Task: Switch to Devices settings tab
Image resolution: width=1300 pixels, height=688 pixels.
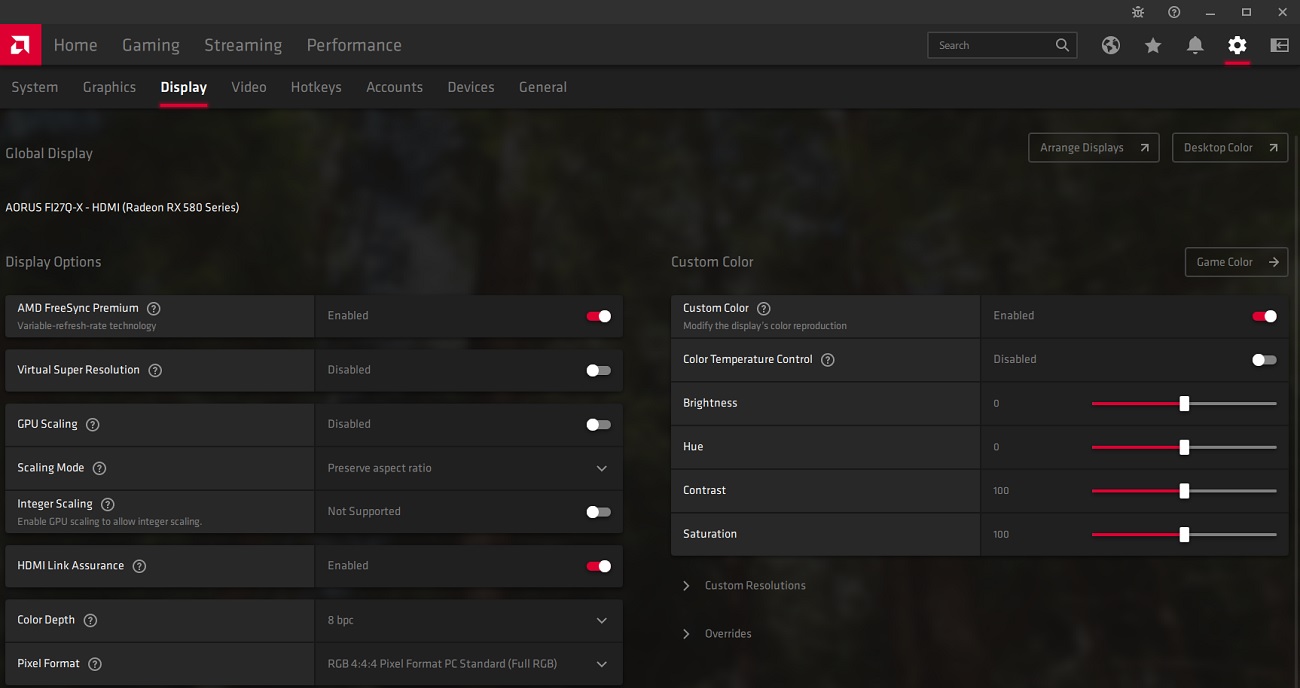Action: tap(471, 87)
